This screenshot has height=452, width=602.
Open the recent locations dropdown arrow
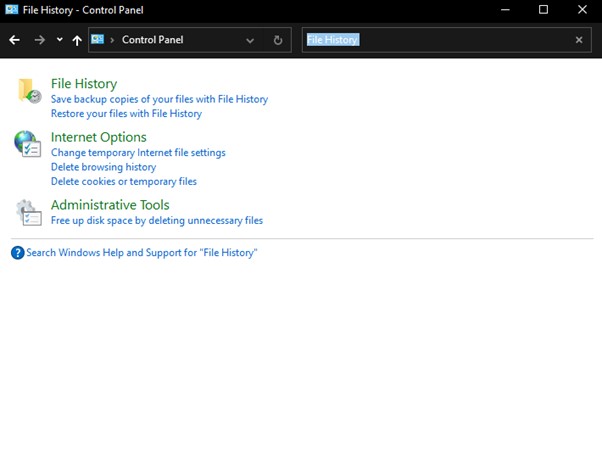(x=59, y=40)
